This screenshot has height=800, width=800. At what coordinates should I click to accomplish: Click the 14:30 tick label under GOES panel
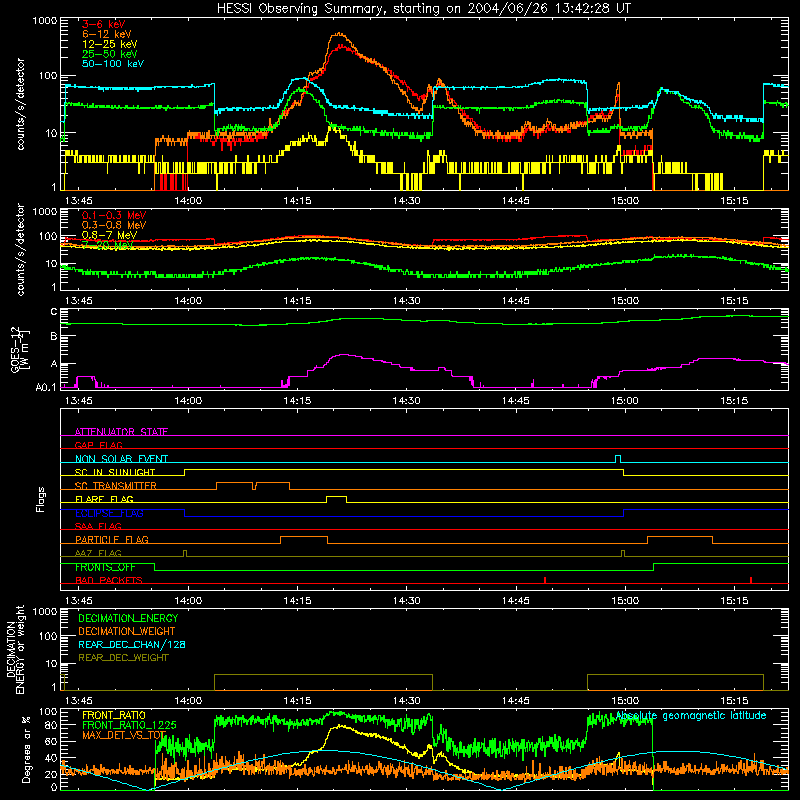point(407,401)
